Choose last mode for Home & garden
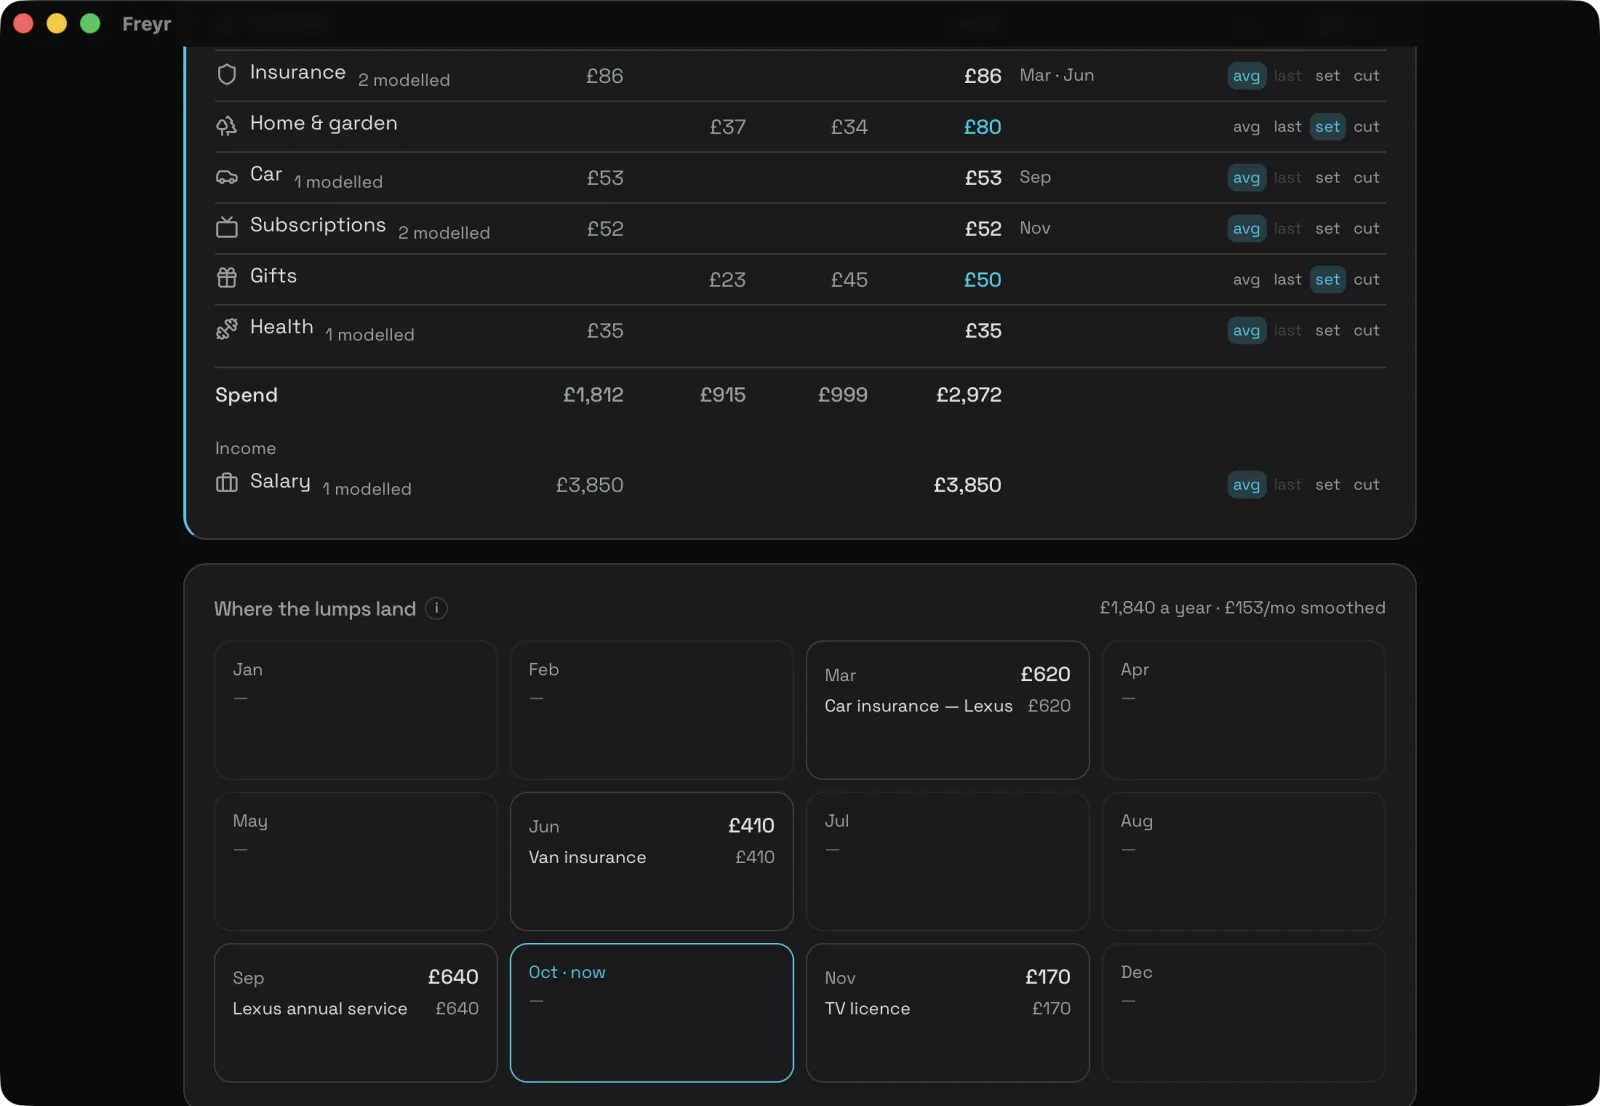The height and width of the screenshot is (1106, 1600). [x=1287, y=127]
